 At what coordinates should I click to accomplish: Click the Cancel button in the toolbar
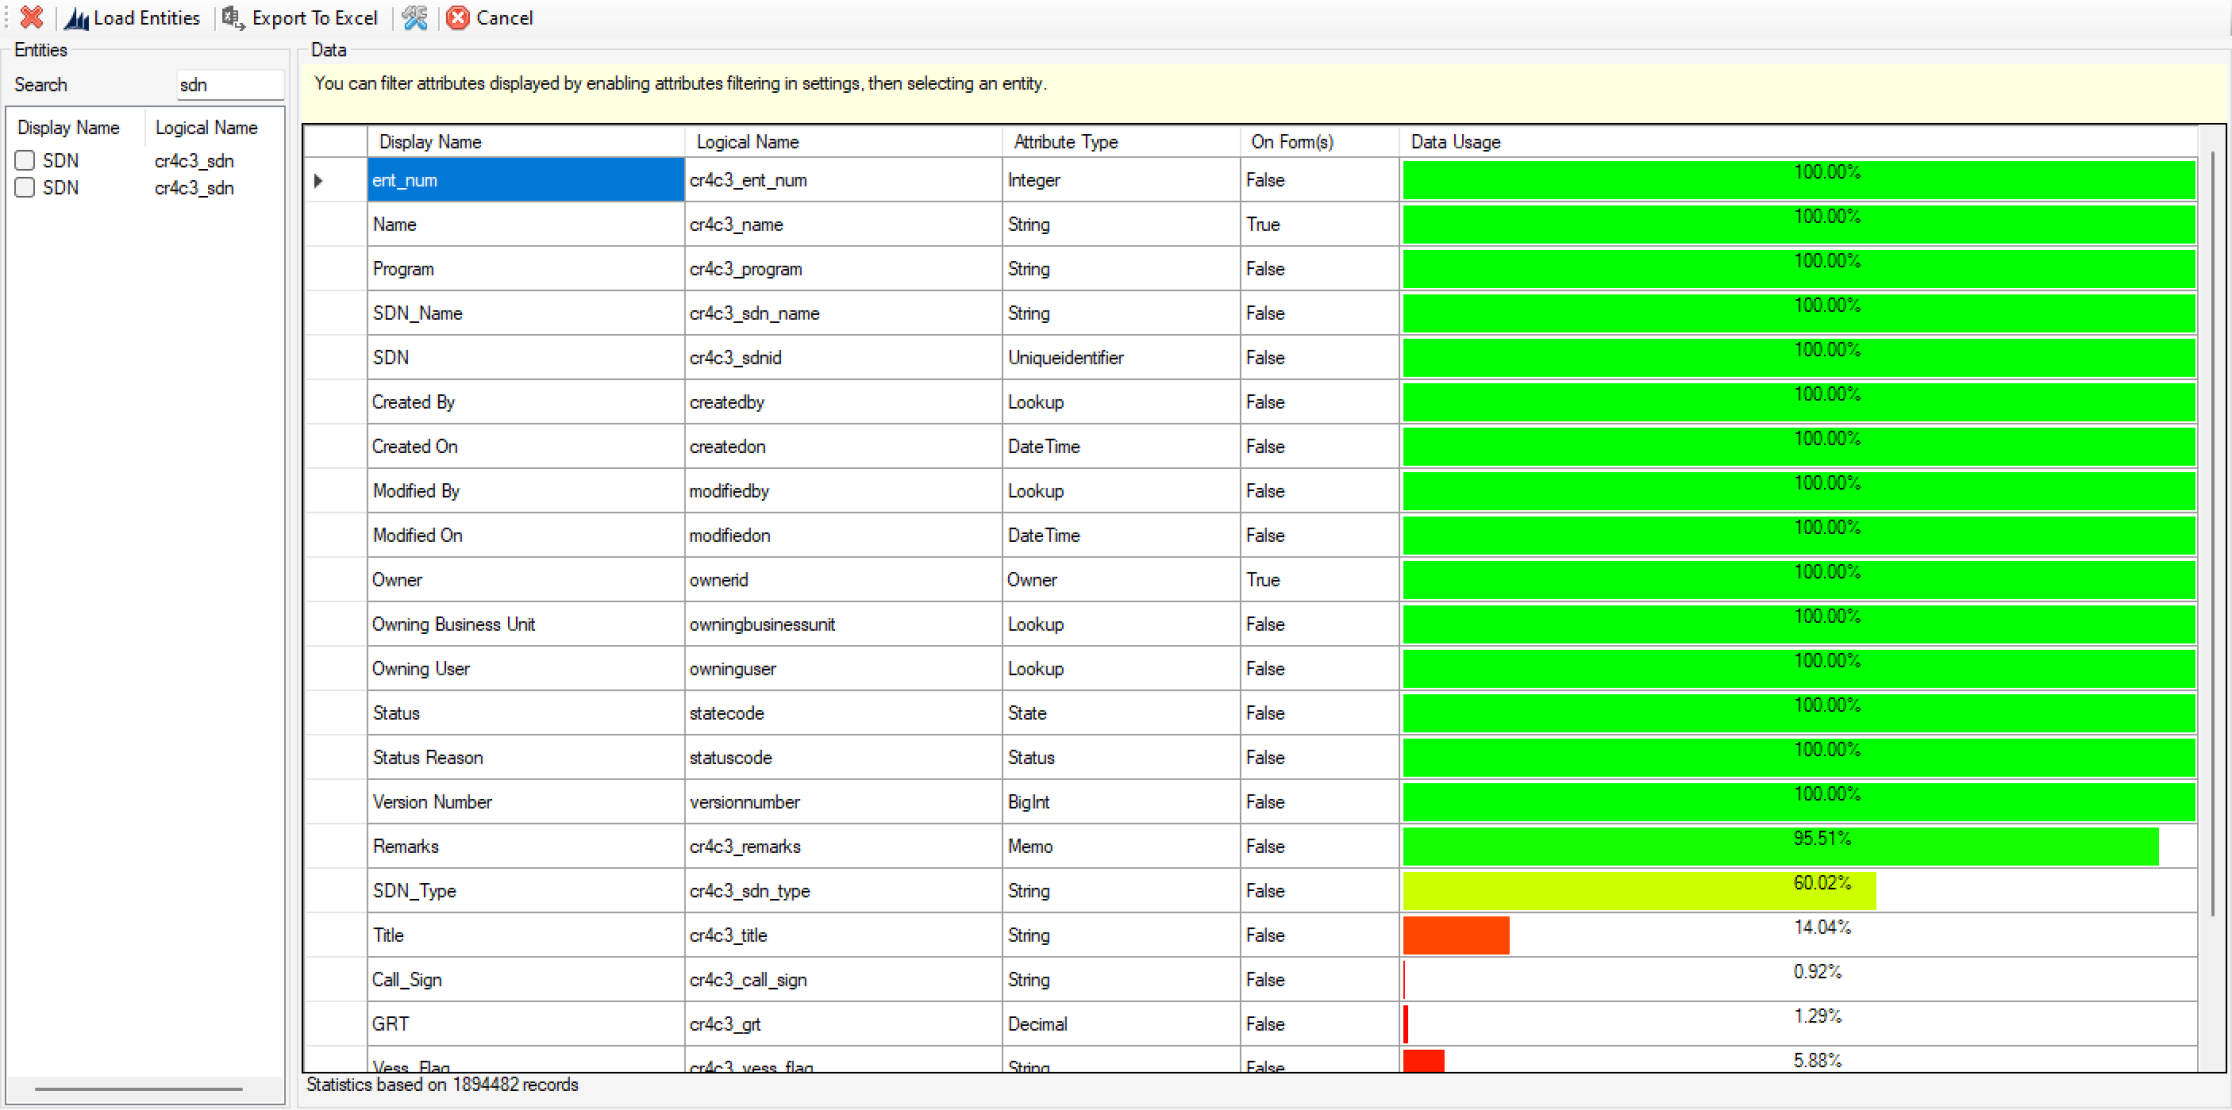click(x=490, y=18)
